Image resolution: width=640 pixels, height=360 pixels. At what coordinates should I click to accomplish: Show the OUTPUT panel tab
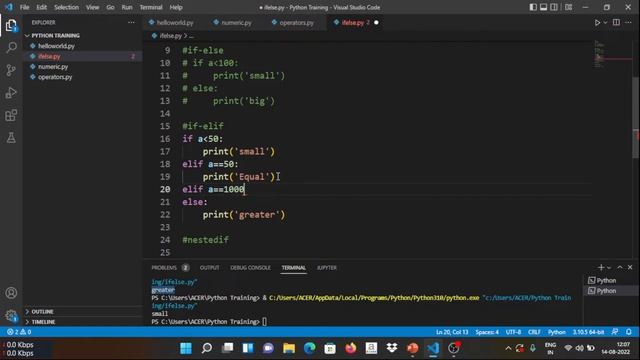pos(209,268)
